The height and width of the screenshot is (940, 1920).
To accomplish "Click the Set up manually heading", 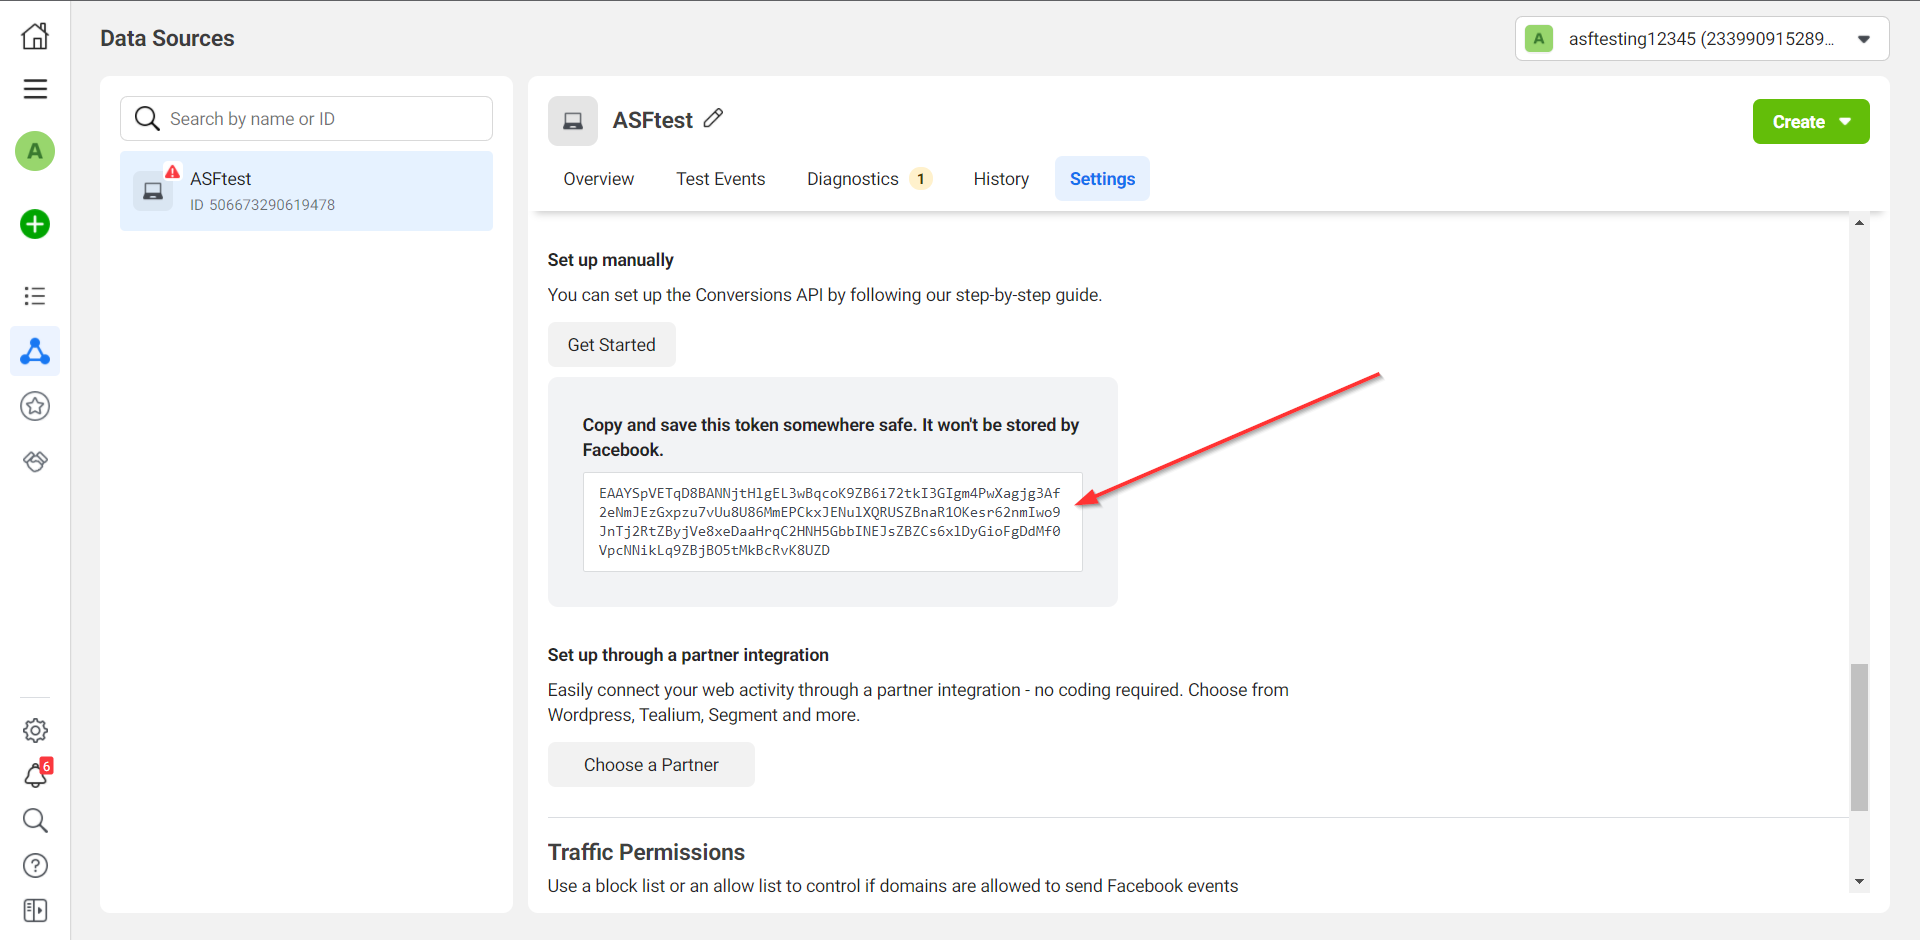I will tap(610, 260).
